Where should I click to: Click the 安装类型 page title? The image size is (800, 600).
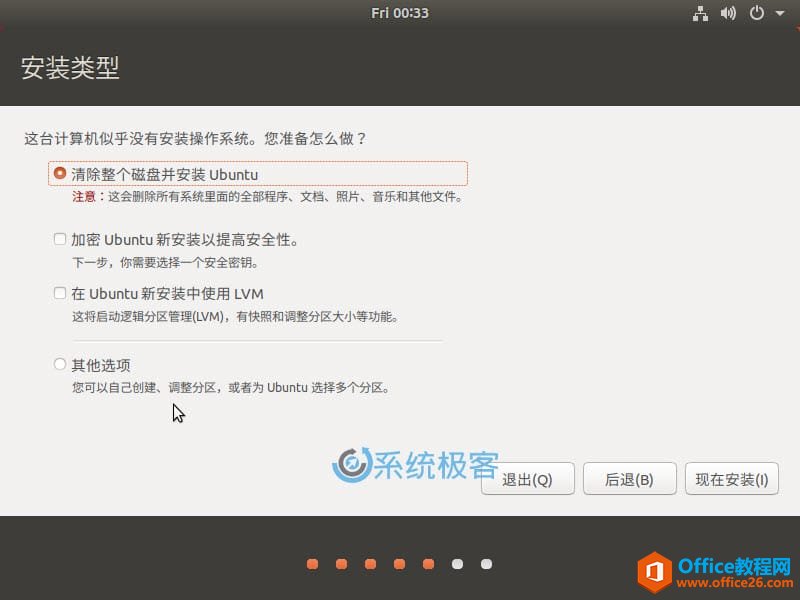[70, 68]
